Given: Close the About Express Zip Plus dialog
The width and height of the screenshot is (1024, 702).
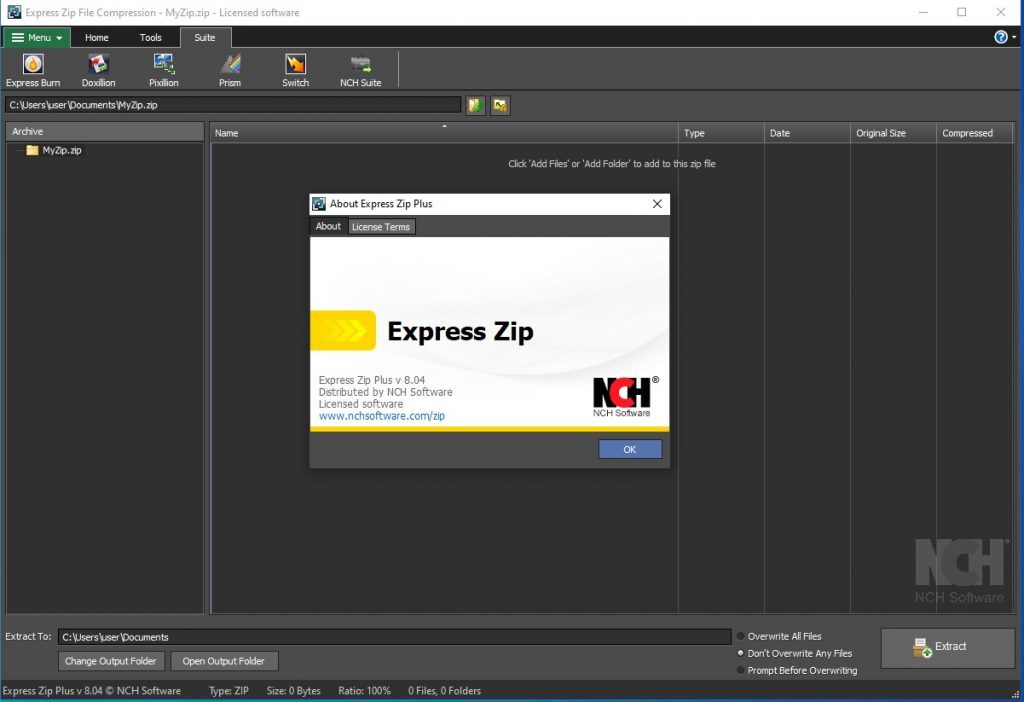Looking at the screenshot, I should click(x=657, y=204).
